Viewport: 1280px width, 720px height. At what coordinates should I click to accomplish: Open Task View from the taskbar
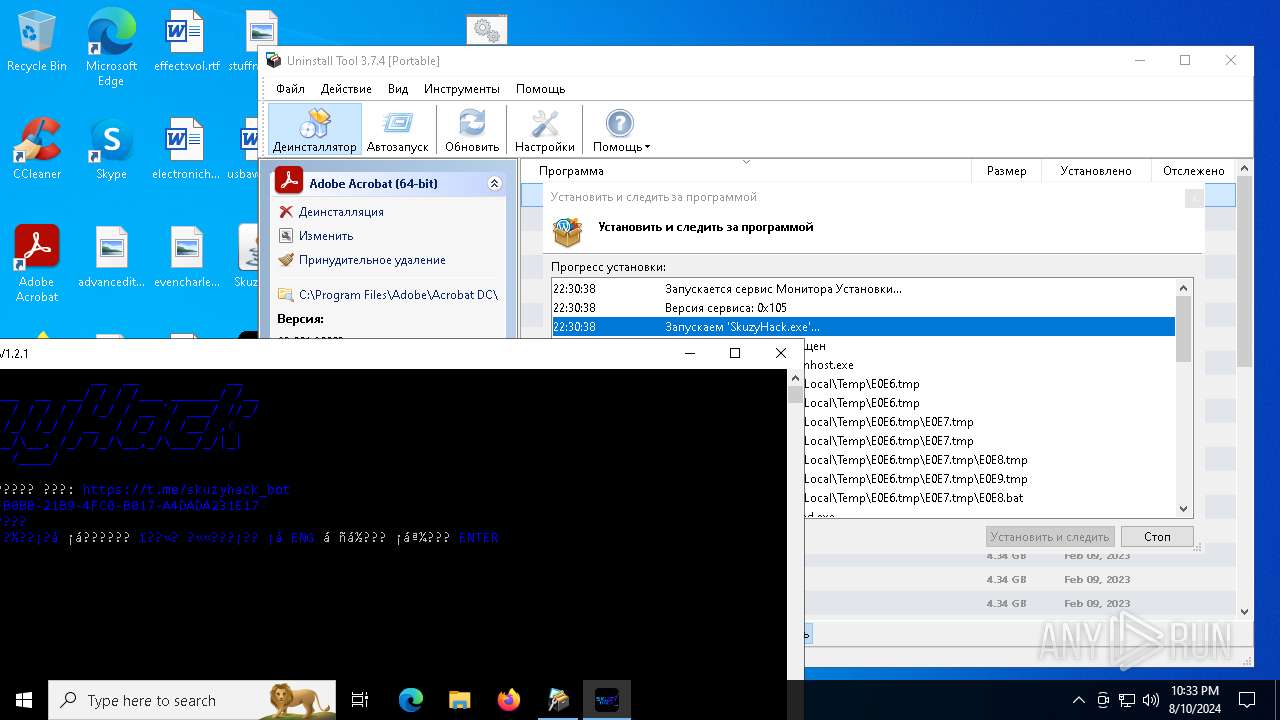point(361,700)
